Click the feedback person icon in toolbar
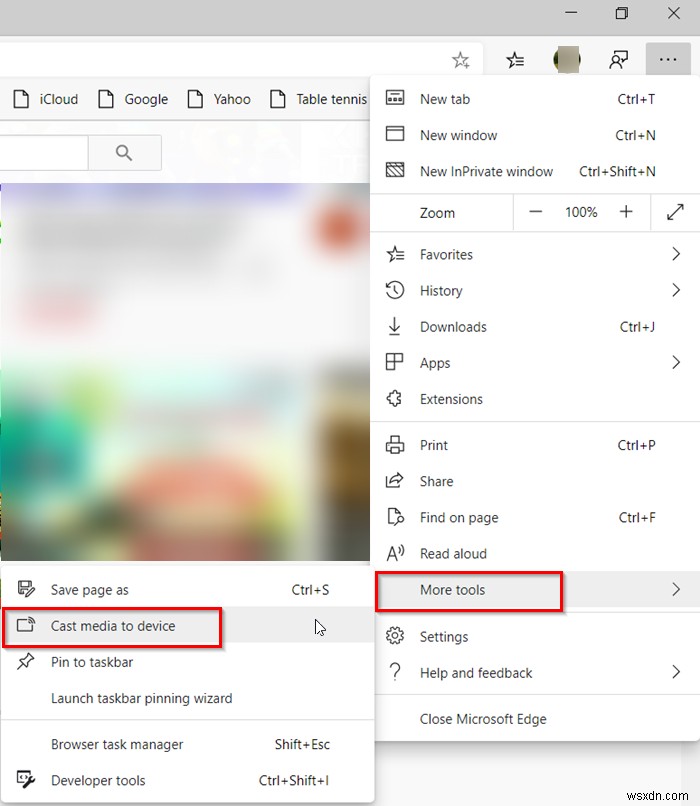Screen dimensions: 700x806 tap(618, 60)
